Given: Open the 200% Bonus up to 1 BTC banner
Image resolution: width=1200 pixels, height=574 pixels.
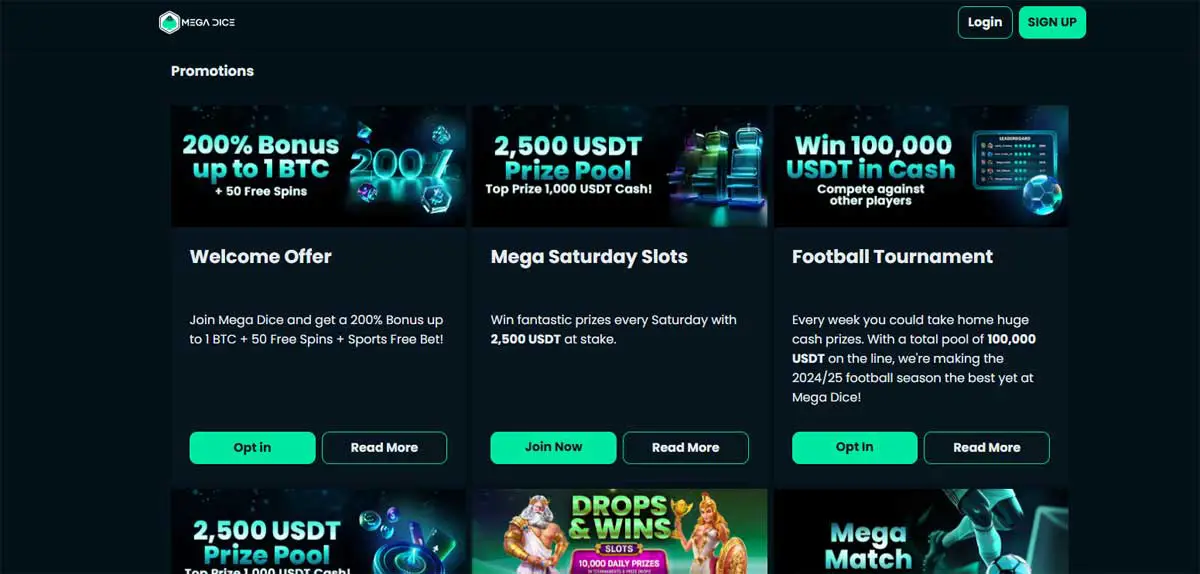Looking at the screenshot, I should click(318, 166).
